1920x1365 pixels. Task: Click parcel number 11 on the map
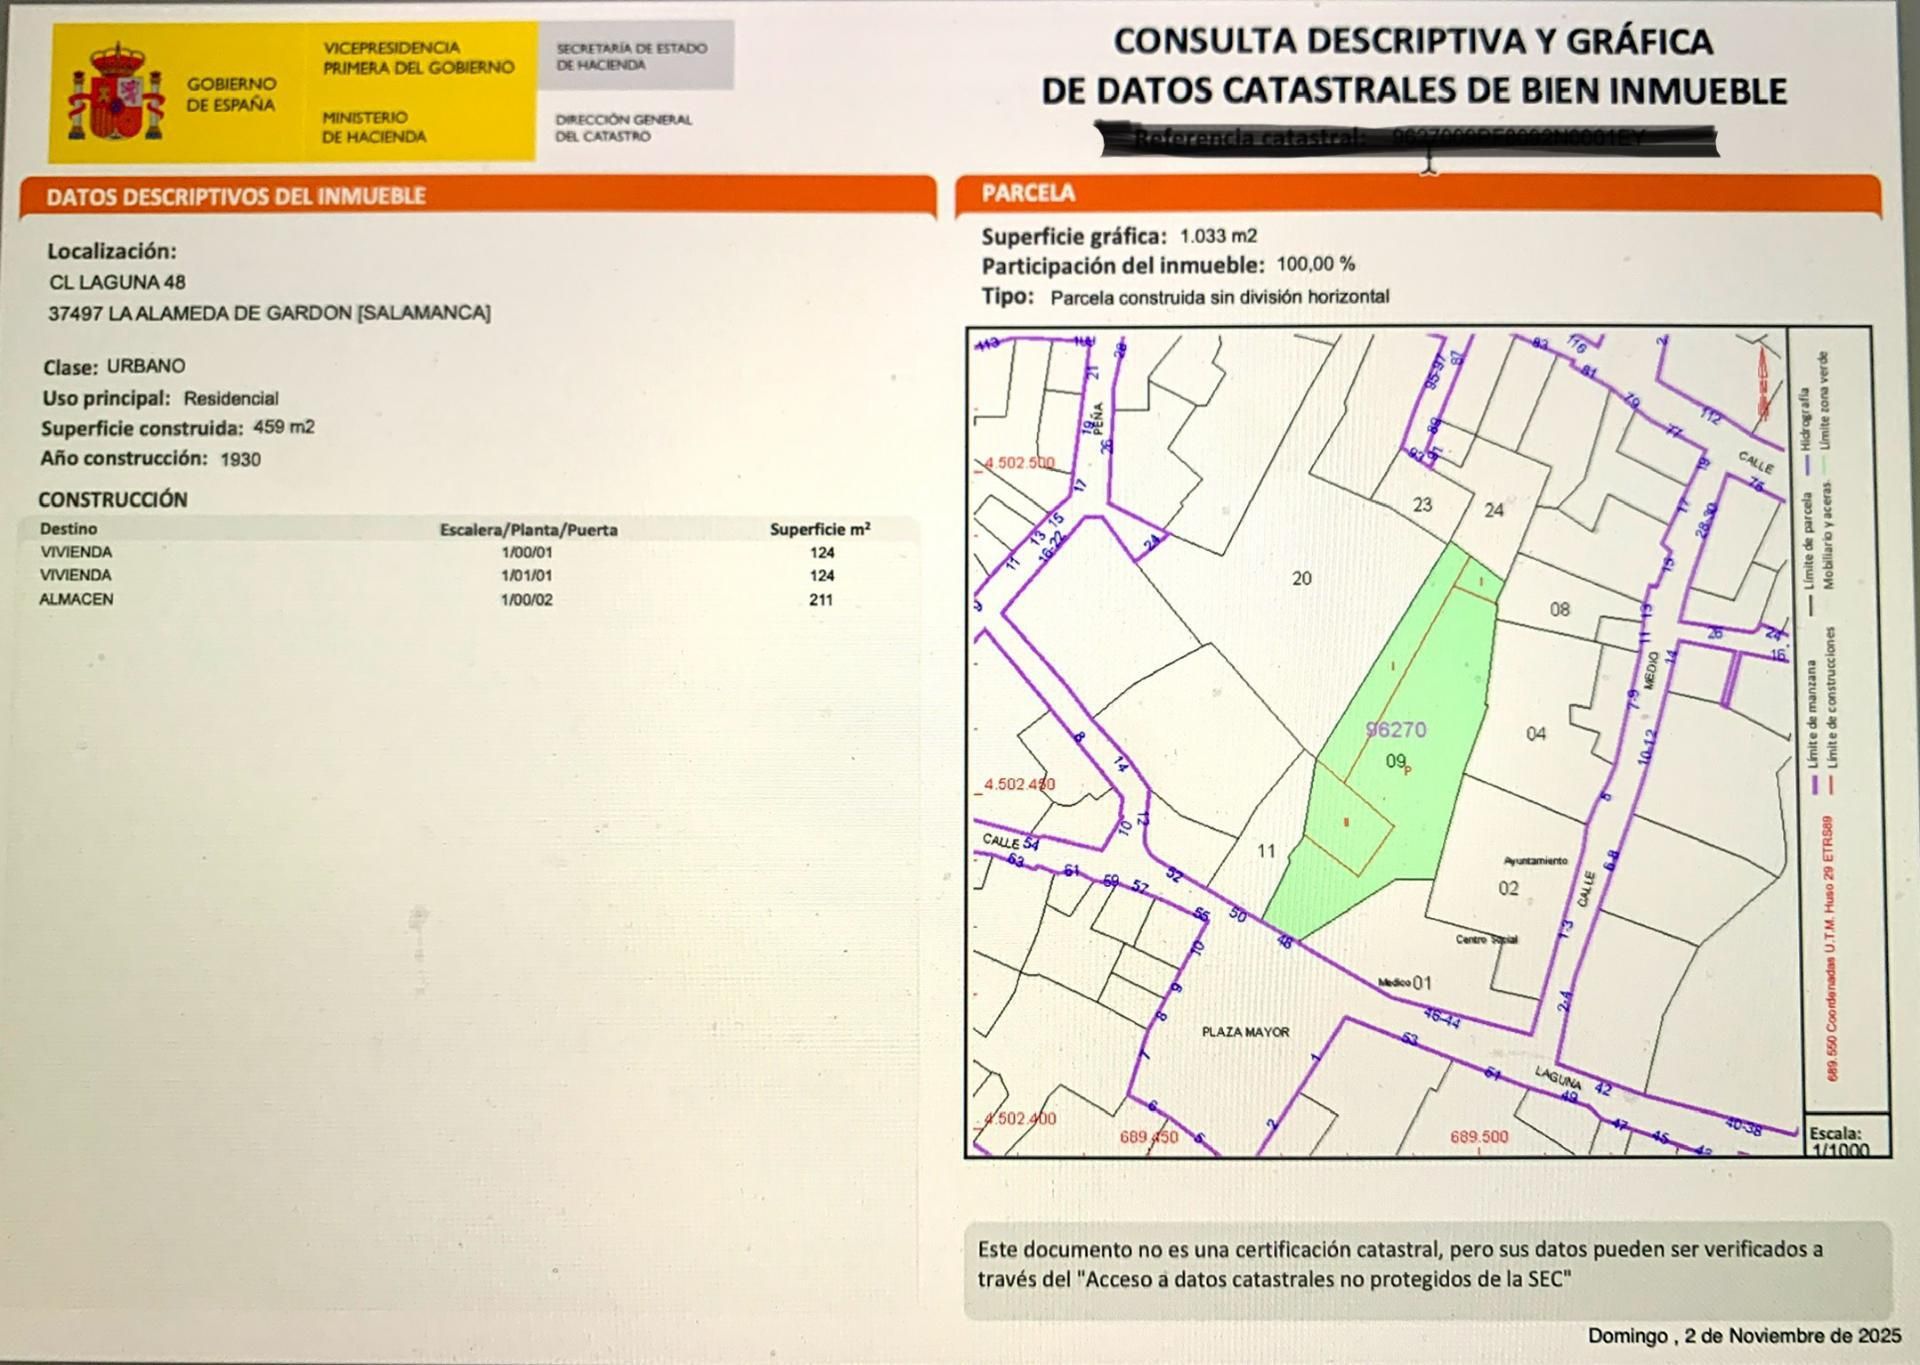point(1266,851)
